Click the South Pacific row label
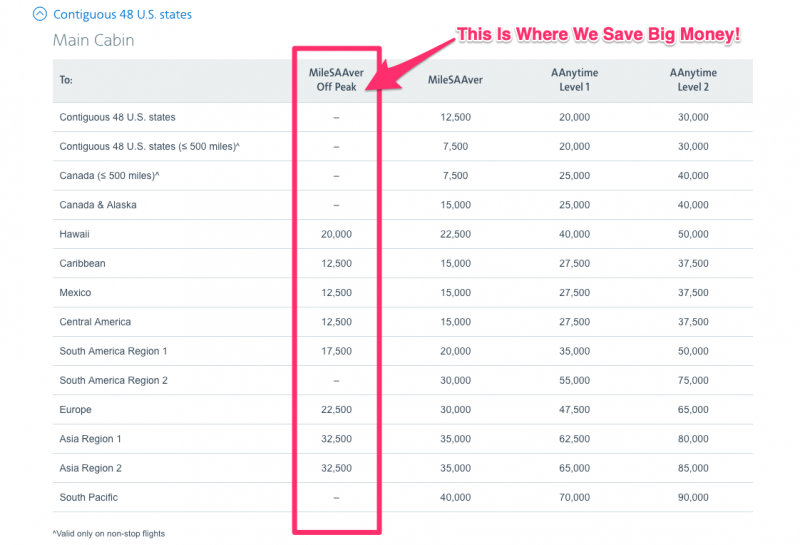Image resolution: width=800 pixels, height=545 pixels. [x=88, y=497]
